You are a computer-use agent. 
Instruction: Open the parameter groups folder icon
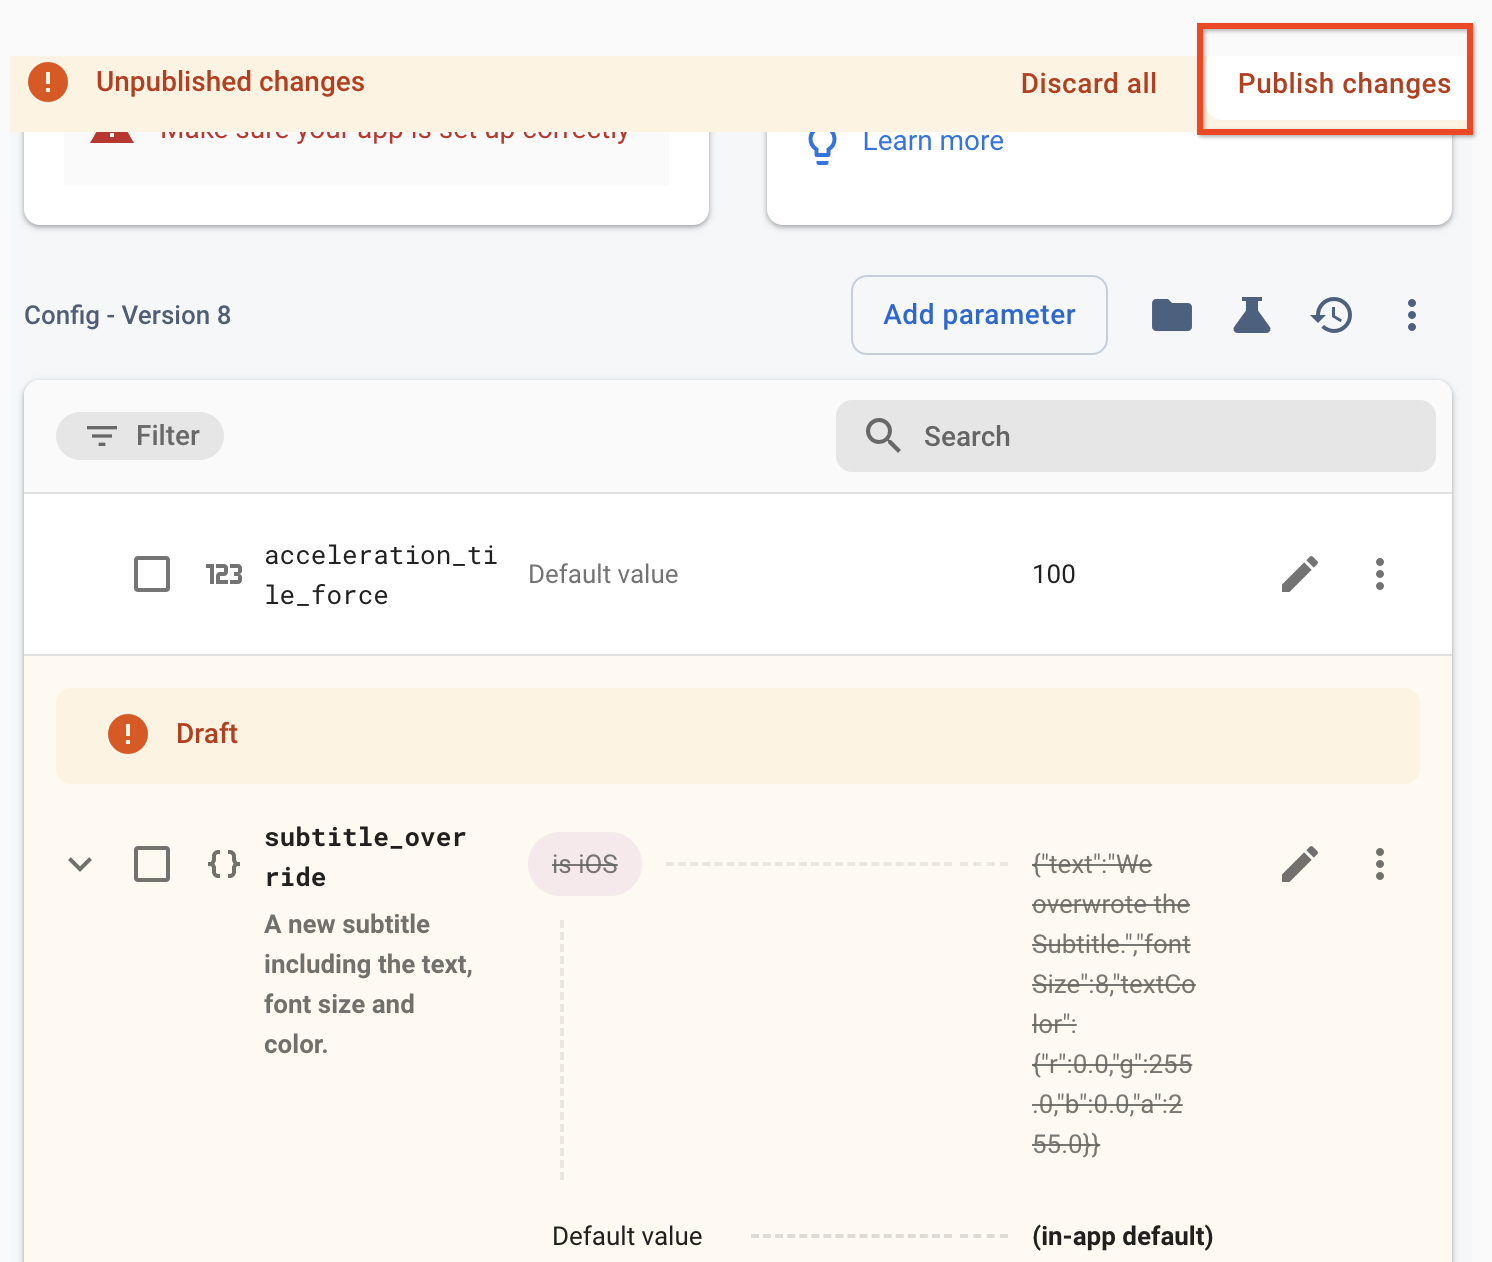1171,315
